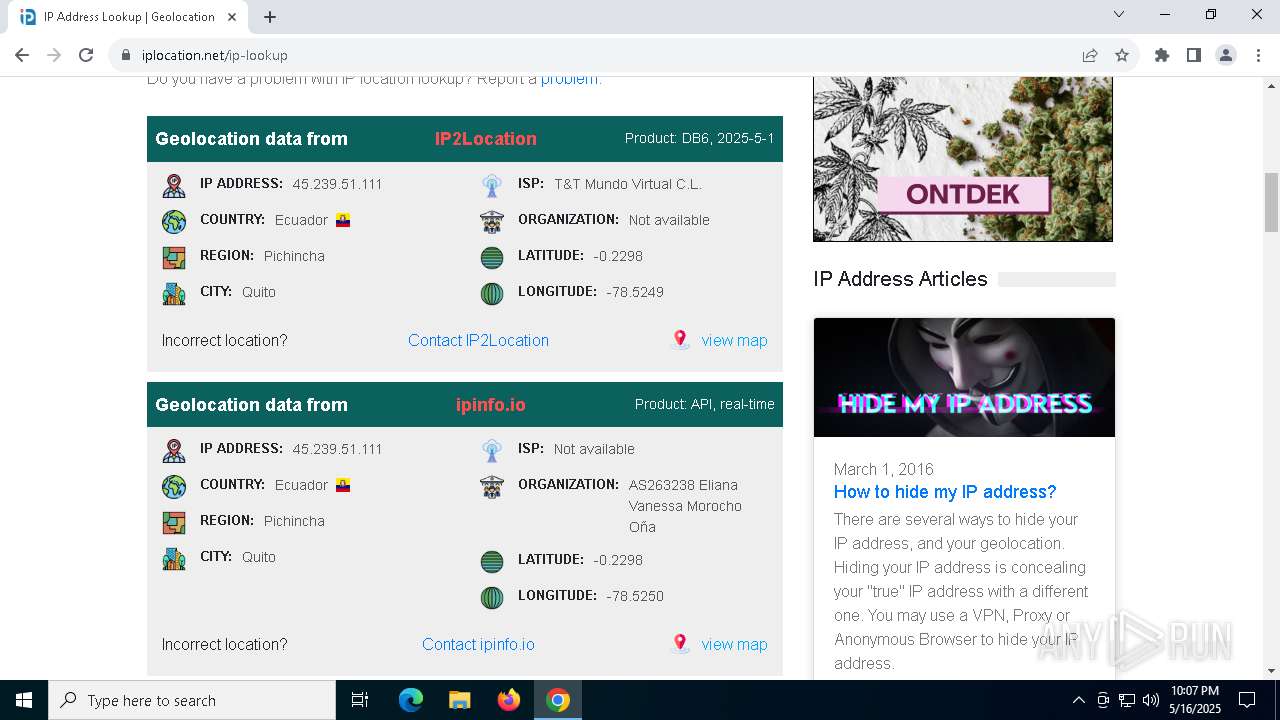Click the browser forward arrow

[54, 55]
